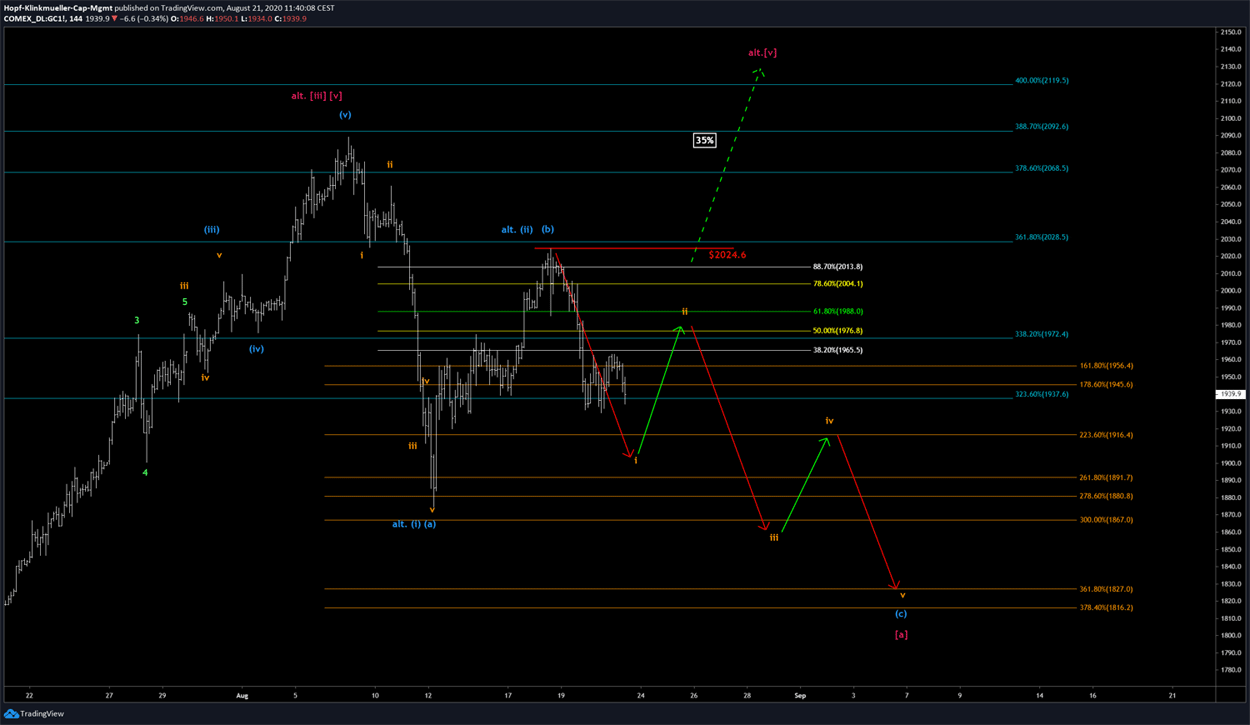This screenshot has width=1250, height=725.
Task: Select the 300.00%(1867.0) extension label
Action: [1106, 520]
